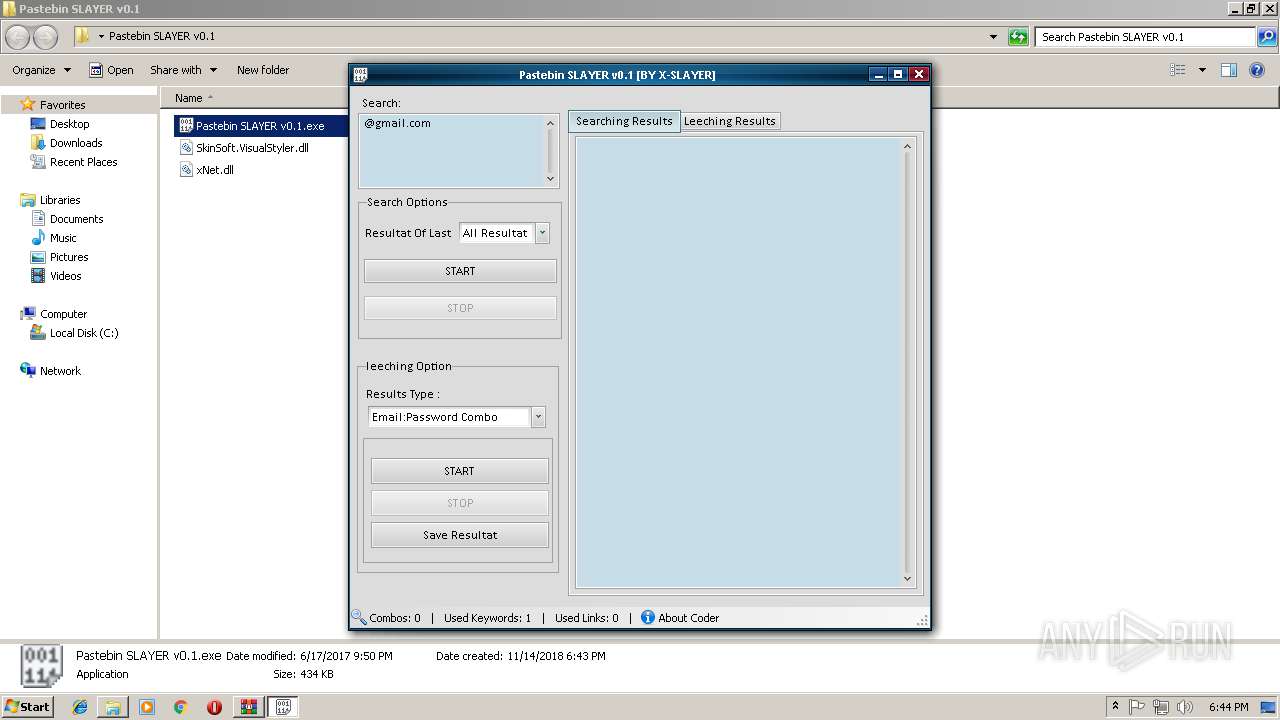Toggle Explorer preview pane icon

[x=1229, y=70]
